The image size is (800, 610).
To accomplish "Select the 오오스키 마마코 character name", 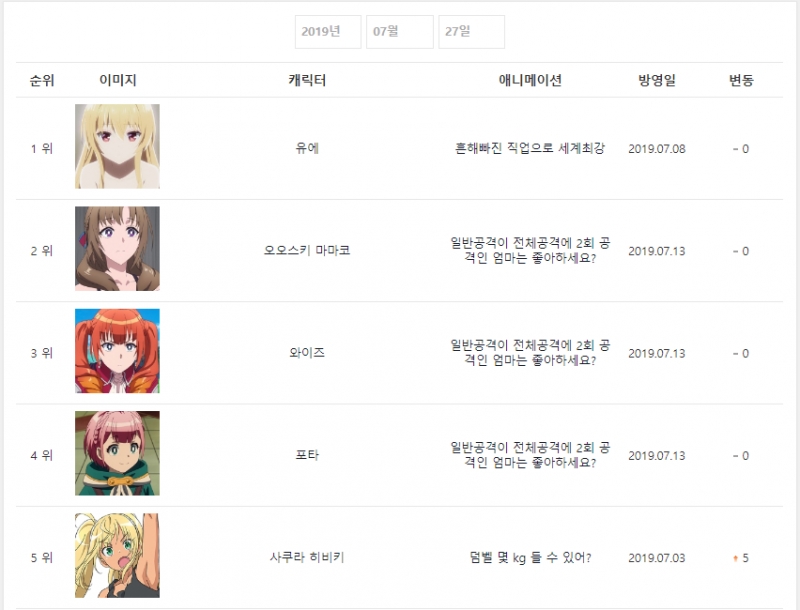I will pyautogui.click(x=307, y=250).
